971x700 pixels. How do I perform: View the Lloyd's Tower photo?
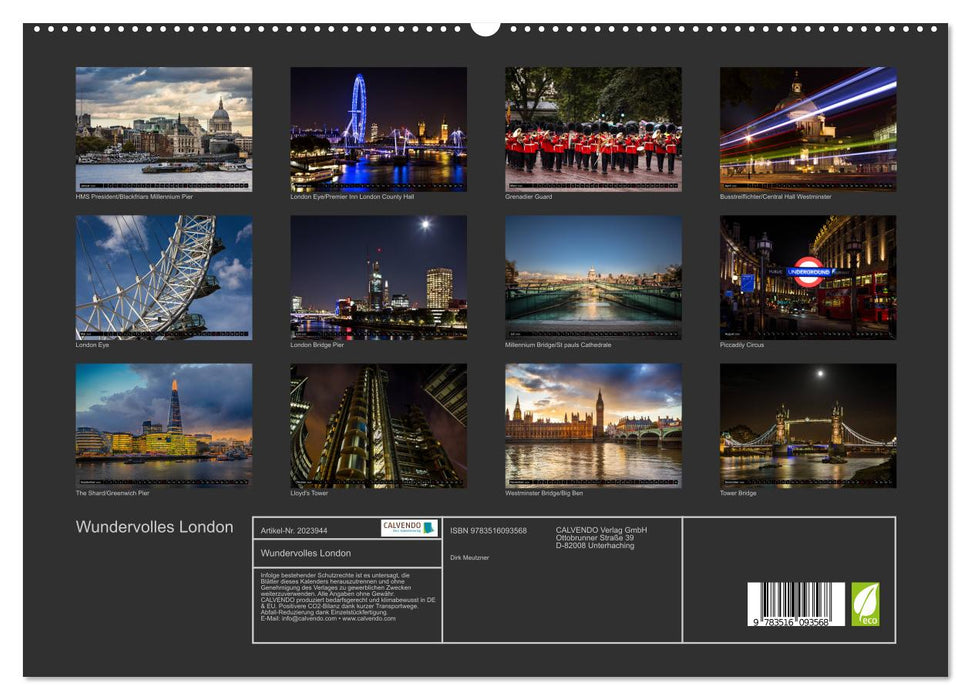coord(378,428)
